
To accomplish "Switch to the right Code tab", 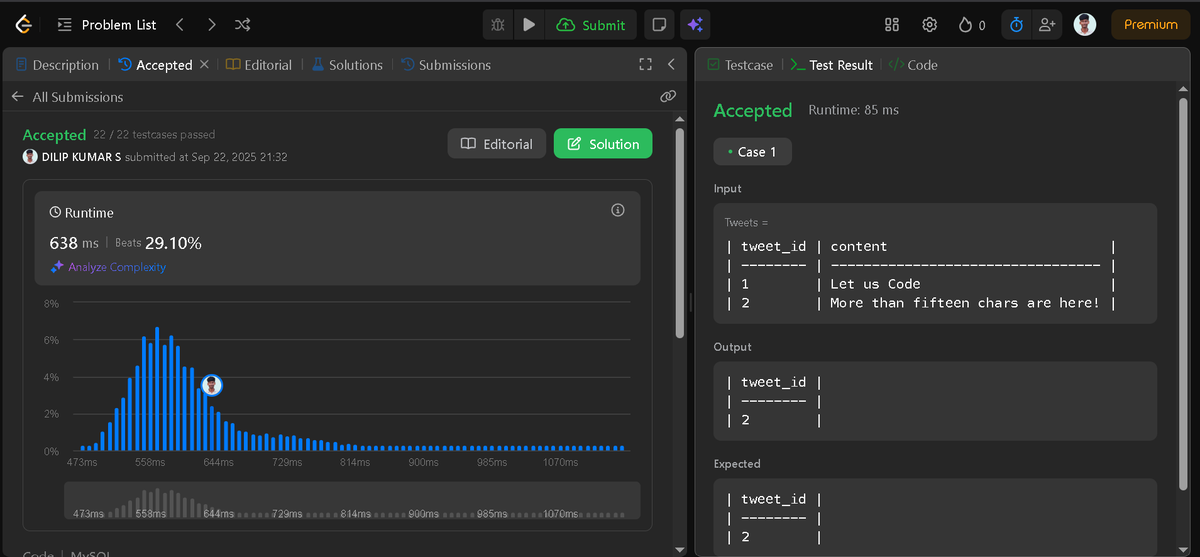I will pyautogui.click(x=913, y=65).
